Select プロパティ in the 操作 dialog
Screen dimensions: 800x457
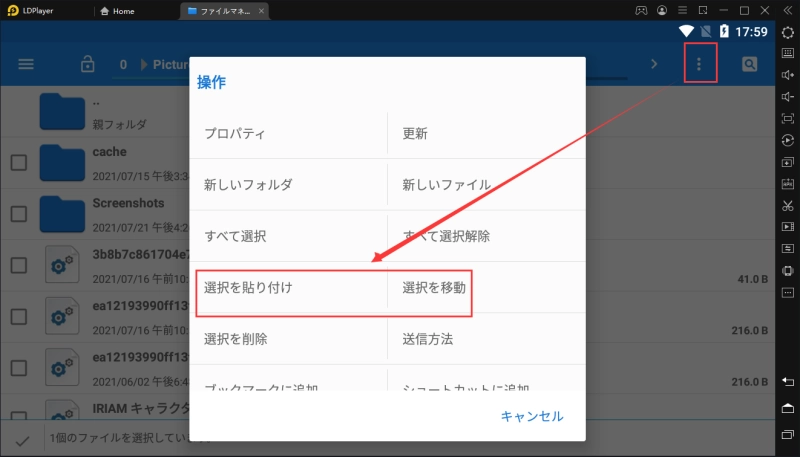(288, 134)
